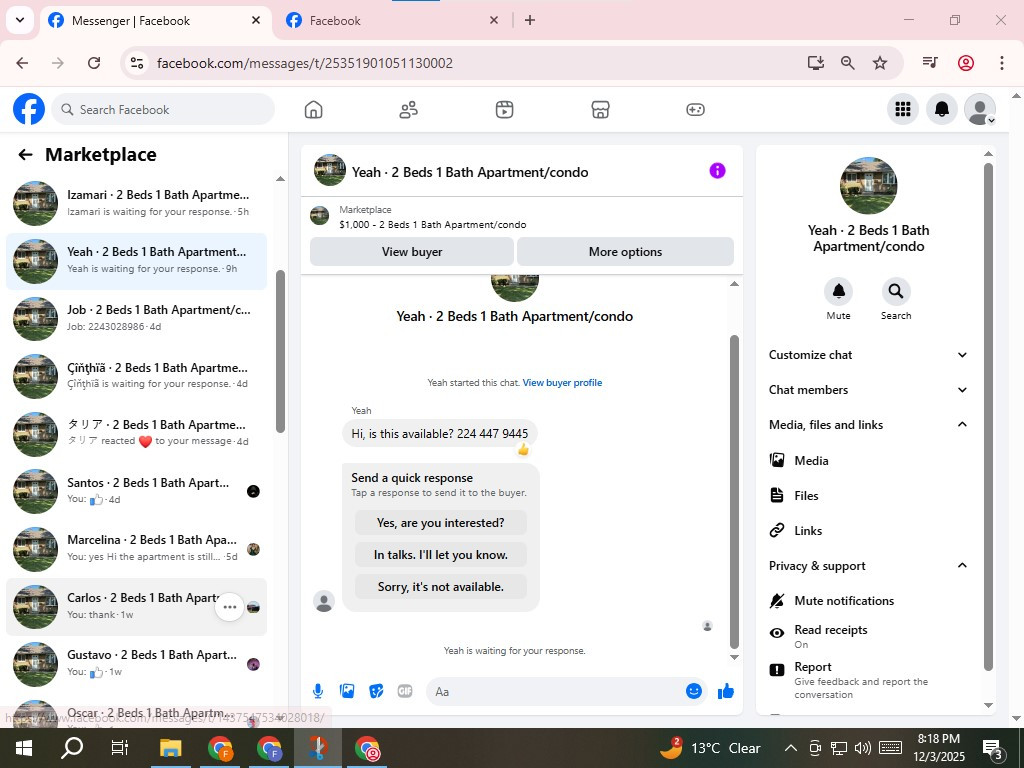Open the Report icon entry
1024x768 pixels.
pyautogui.click(x=776, y=669)
